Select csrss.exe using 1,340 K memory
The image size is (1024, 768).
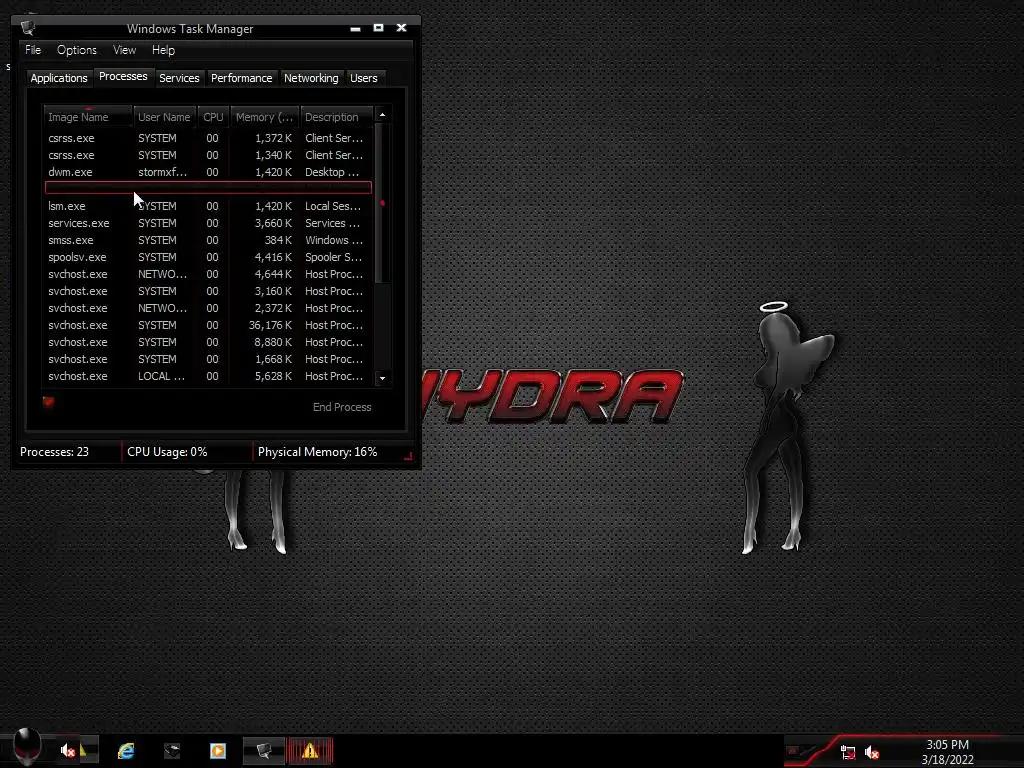(208, 155)
